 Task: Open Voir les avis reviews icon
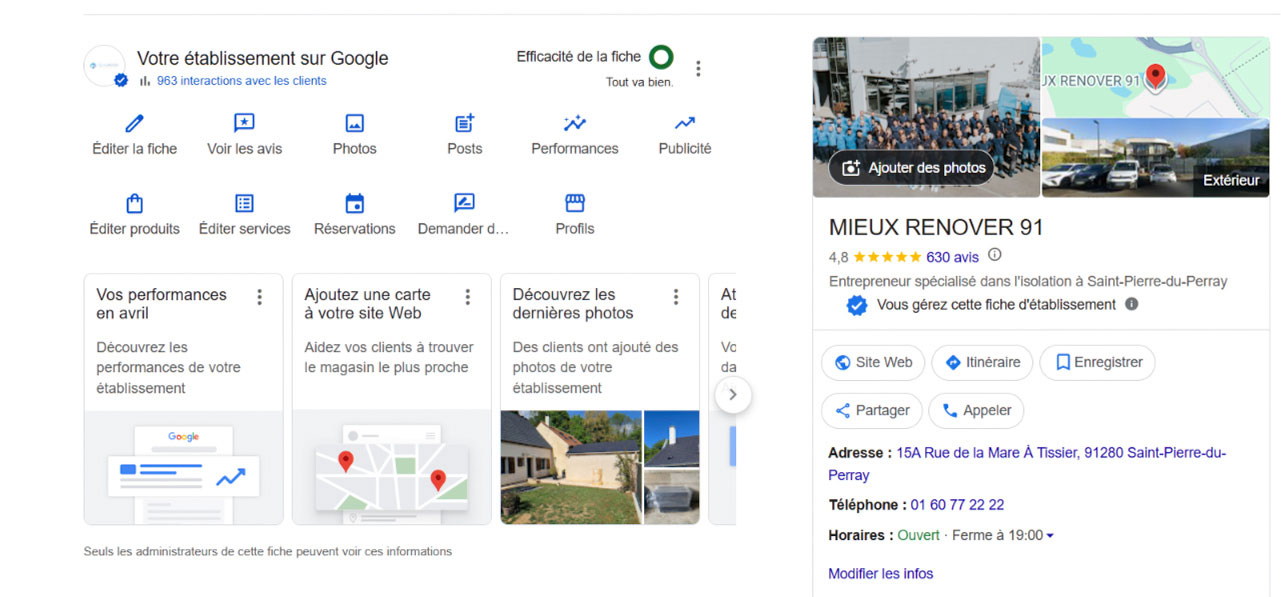[x=244, y=124]
